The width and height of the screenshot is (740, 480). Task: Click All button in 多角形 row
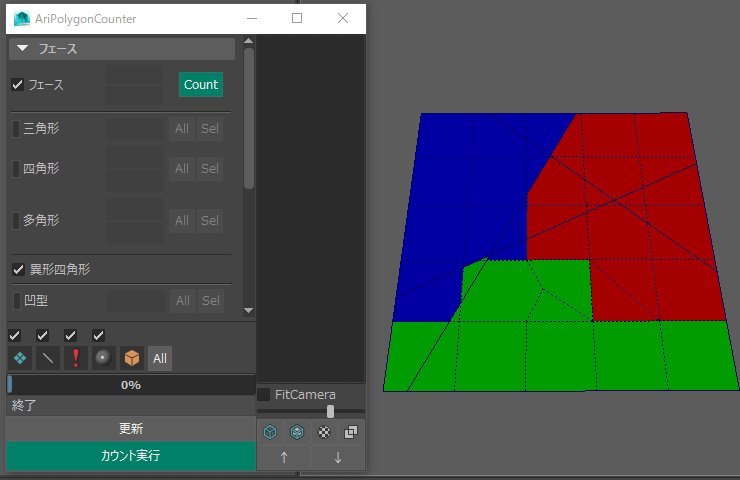(182, 220)
